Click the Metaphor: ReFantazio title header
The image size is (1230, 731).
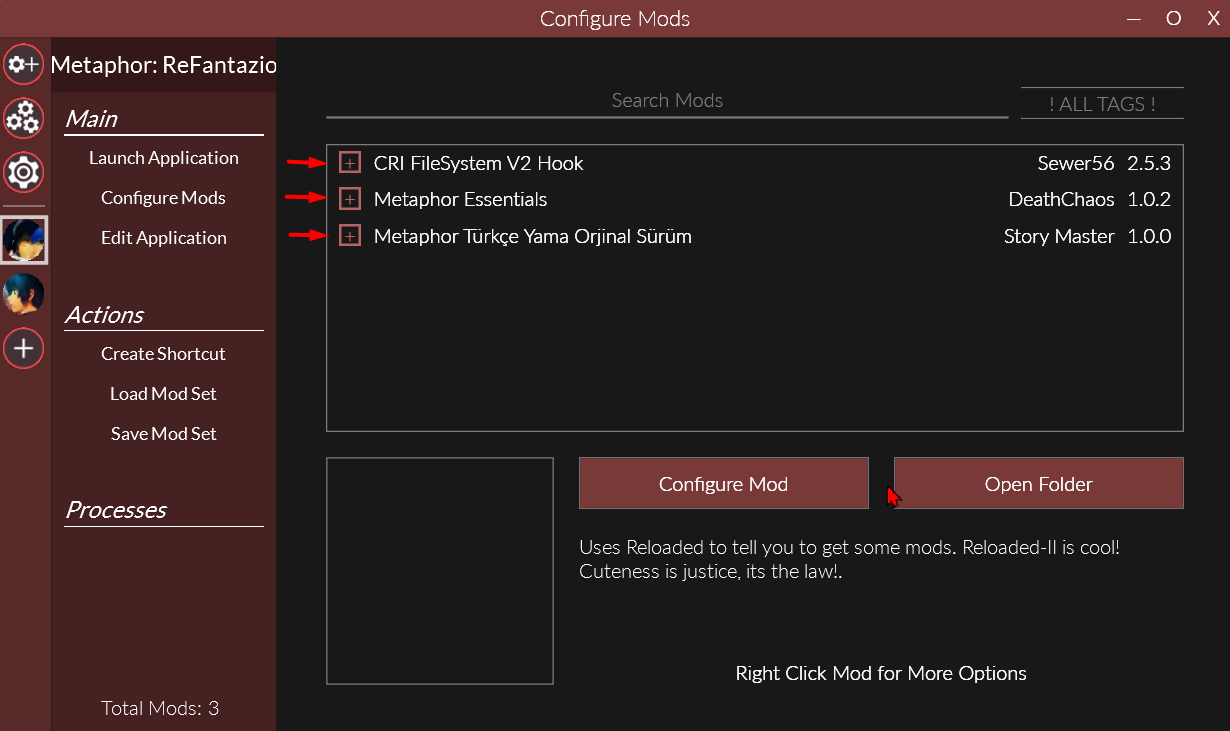click(163, 66)
